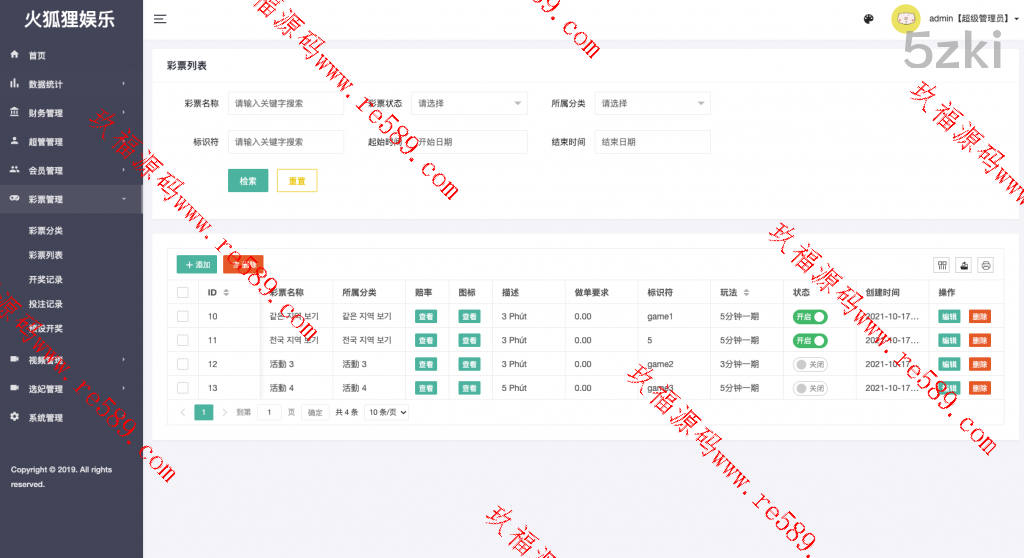Click the admin avatar image
Screen dimensions: 1024x558
906,19
